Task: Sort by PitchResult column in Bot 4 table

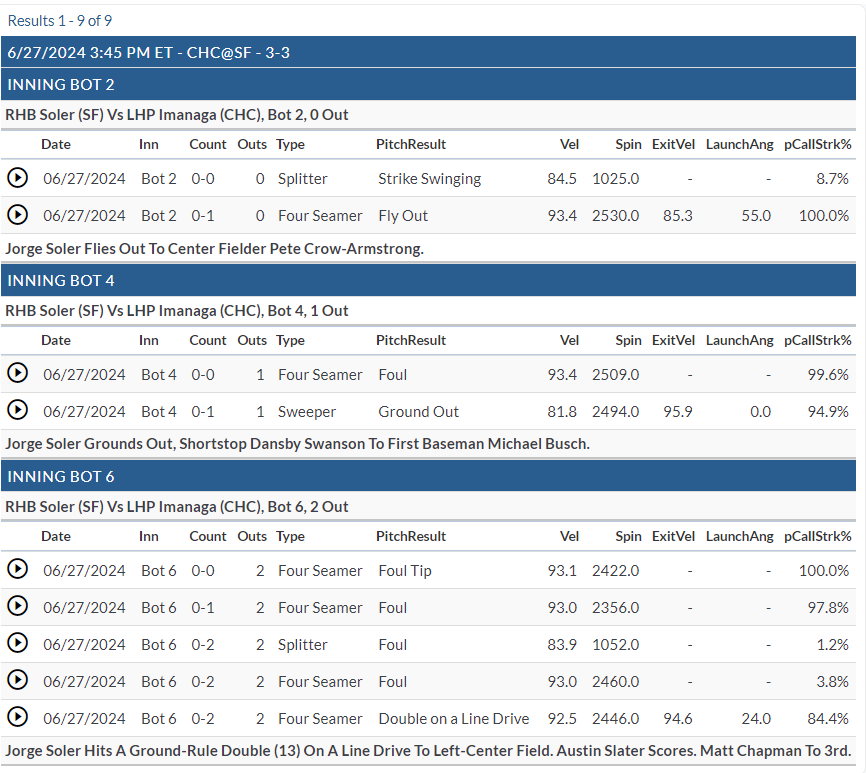Action: click(411, 340)
